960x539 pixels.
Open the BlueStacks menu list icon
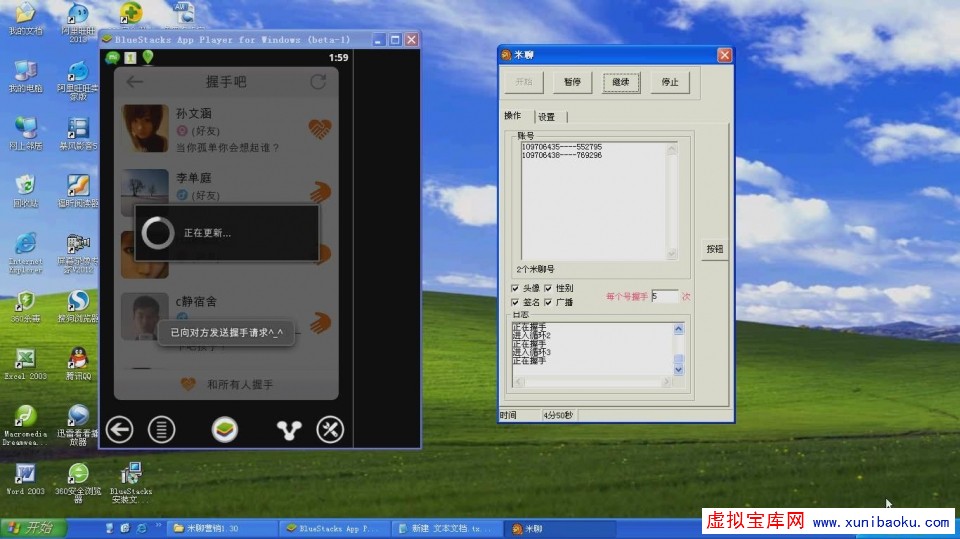(161, 430)
